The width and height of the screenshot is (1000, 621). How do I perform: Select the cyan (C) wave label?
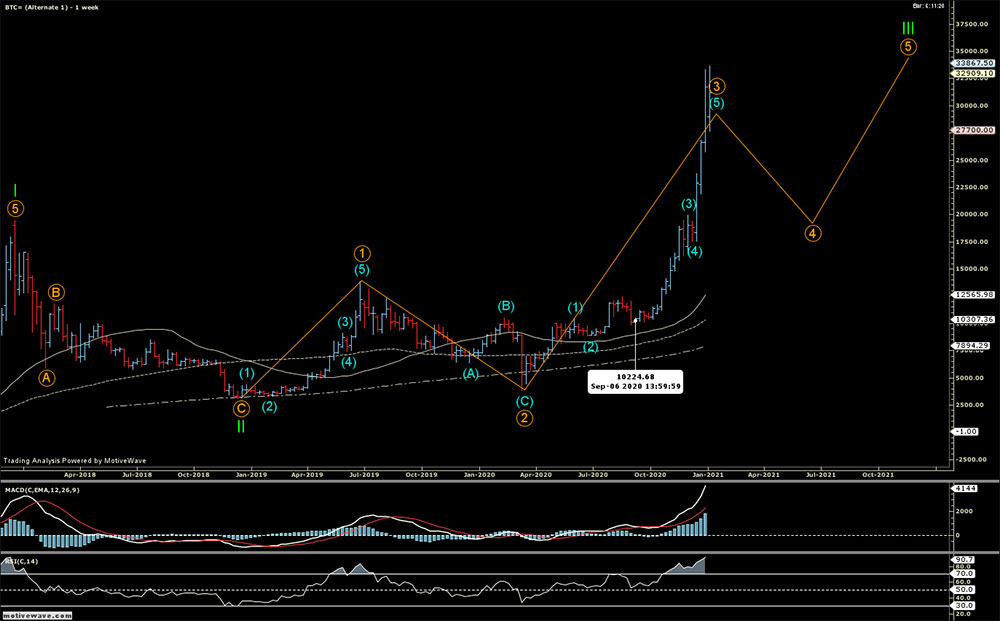[x=525, y=400]
